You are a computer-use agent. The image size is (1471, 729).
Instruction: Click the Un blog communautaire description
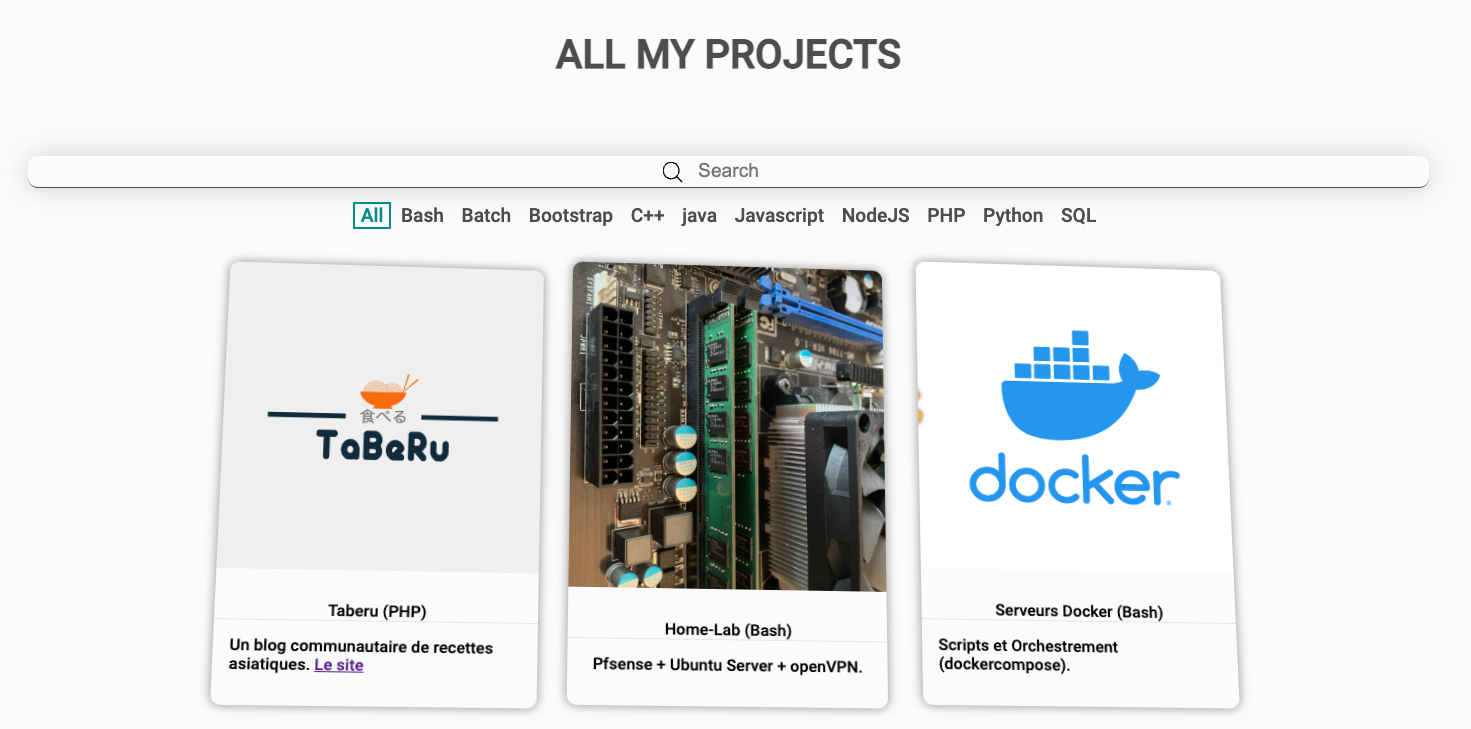[x=361, y=655]
